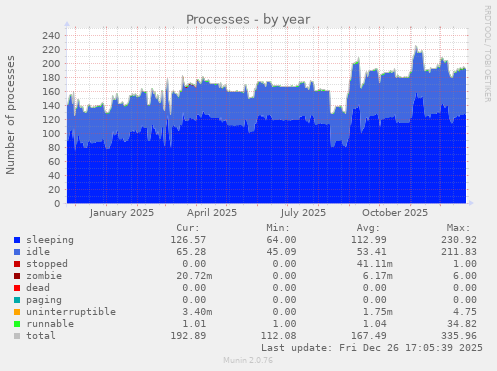Image resolution: width=497 pixels, height=371 pixels.
Task: Click the y-axis label 240
Action: point(51,36)
